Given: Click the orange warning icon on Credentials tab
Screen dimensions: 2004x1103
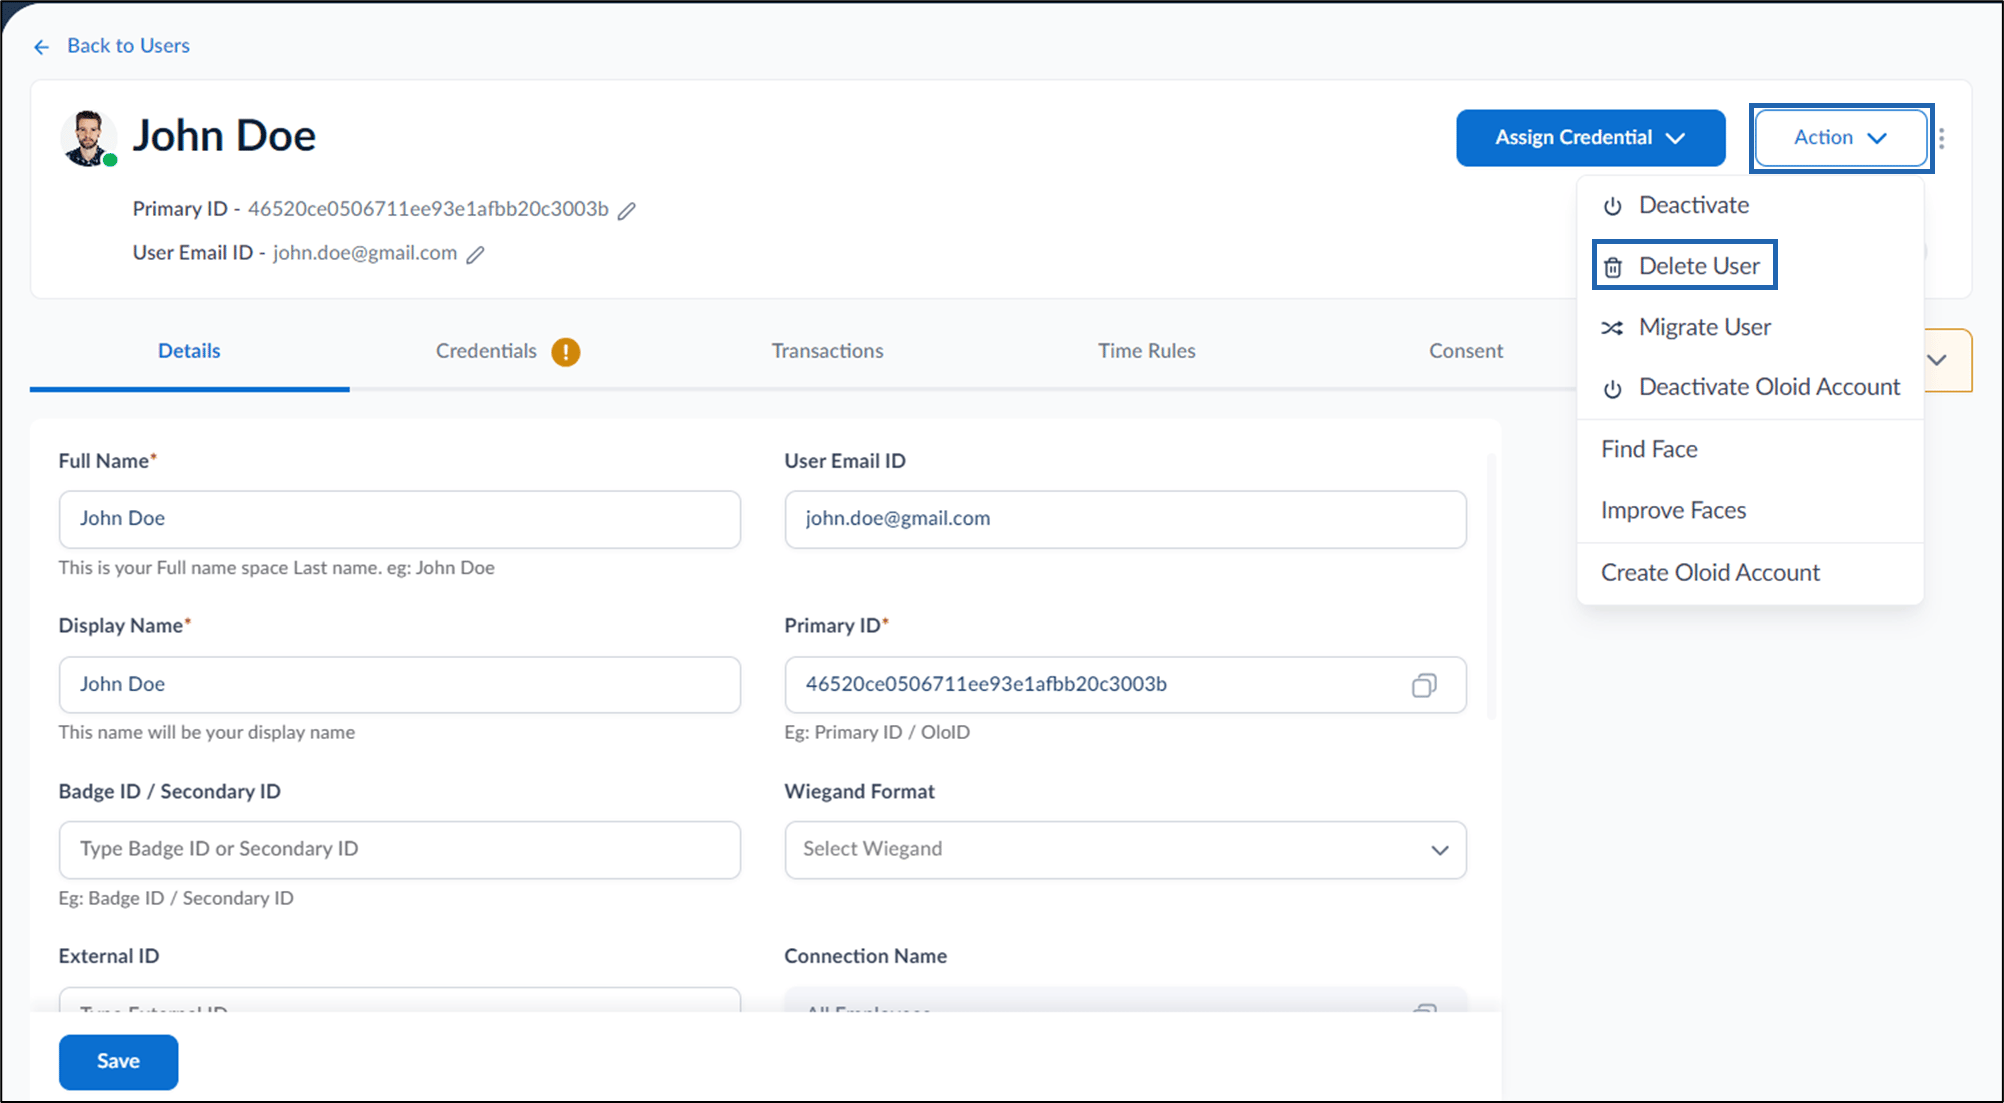Looking at the screenshot, I should (565, 352).
